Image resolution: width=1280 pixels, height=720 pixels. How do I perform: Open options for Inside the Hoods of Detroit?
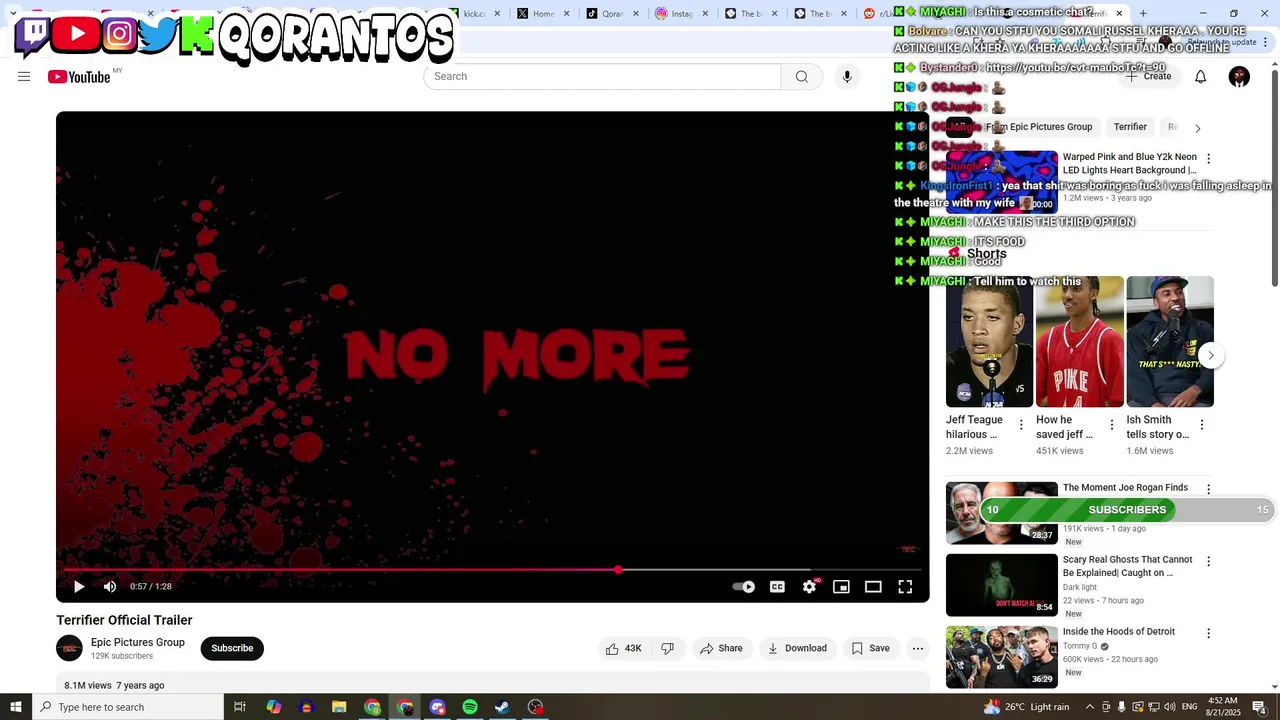click(1208, 634)
